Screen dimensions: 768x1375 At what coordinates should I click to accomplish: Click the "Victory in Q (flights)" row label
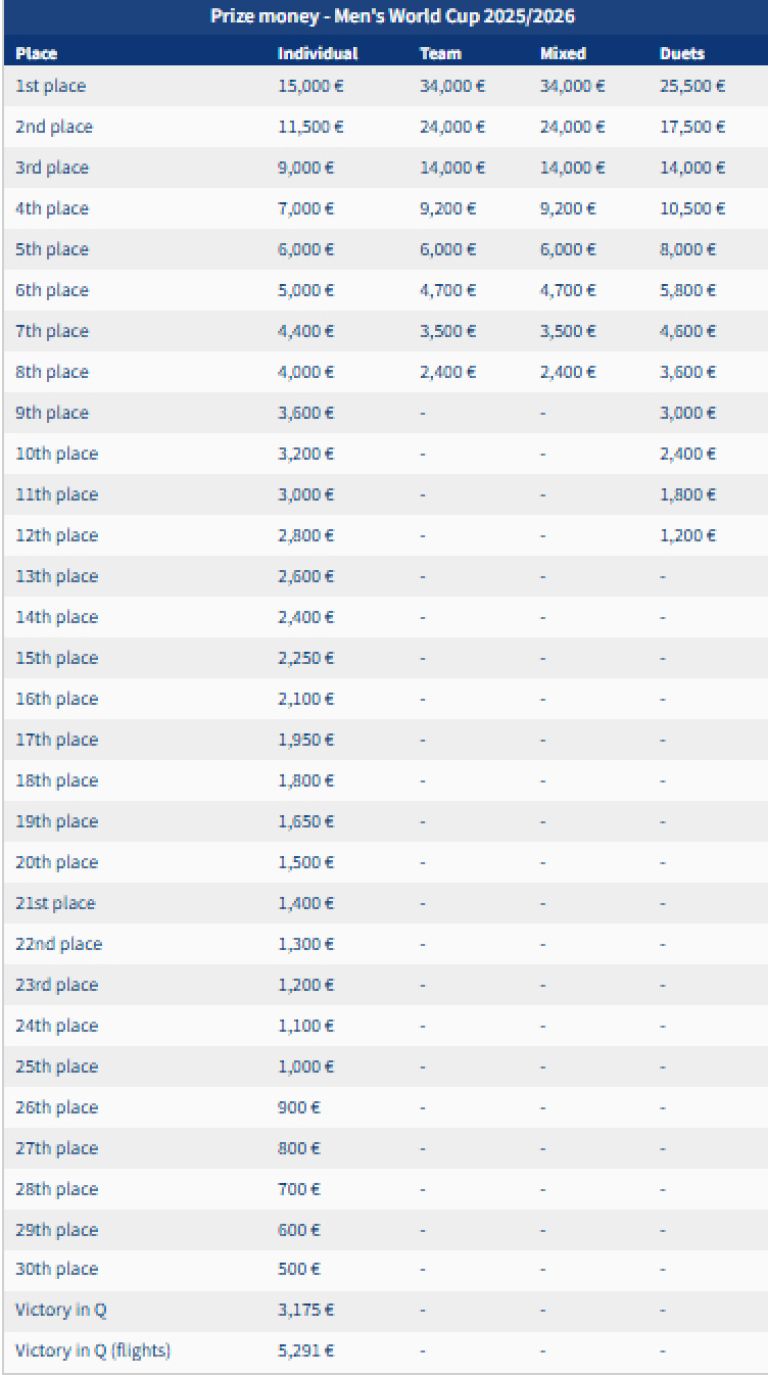93,1351
